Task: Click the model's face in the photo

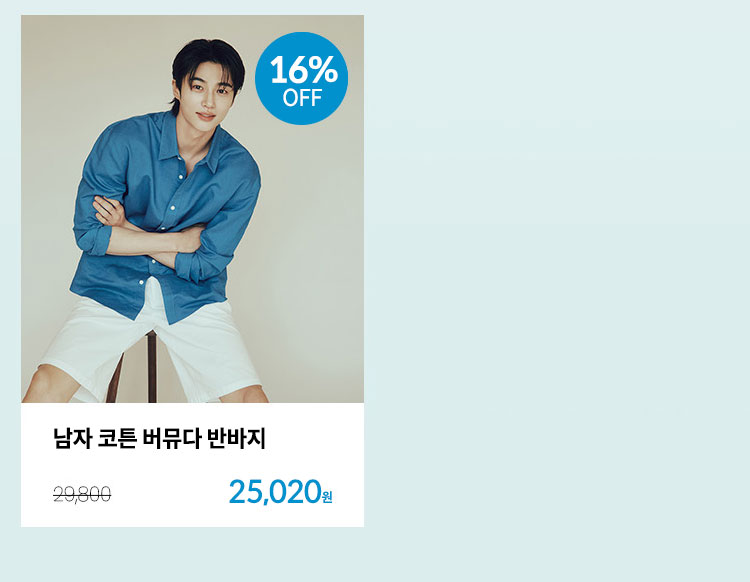Action: pos(209,93)
